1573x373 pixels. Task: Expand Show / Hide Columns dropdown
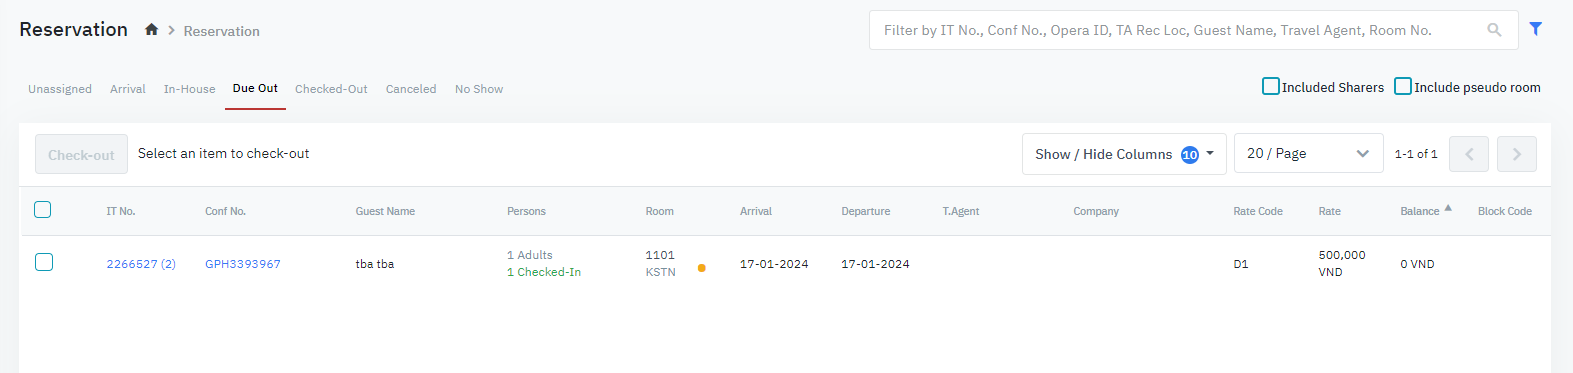coord(1124,154)
